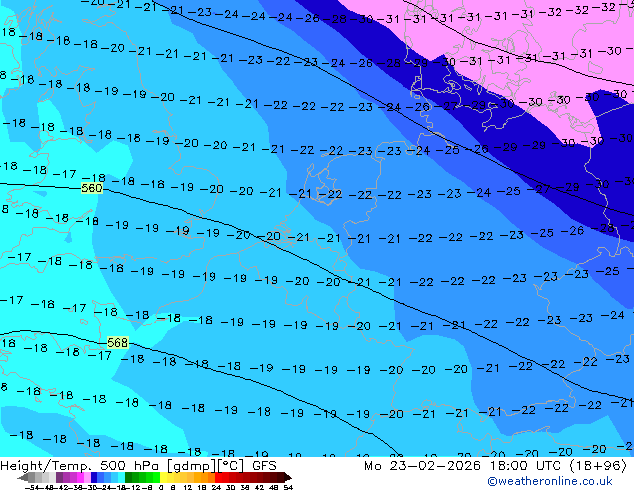Click the dark green swatch in the legend

point(129,477)
